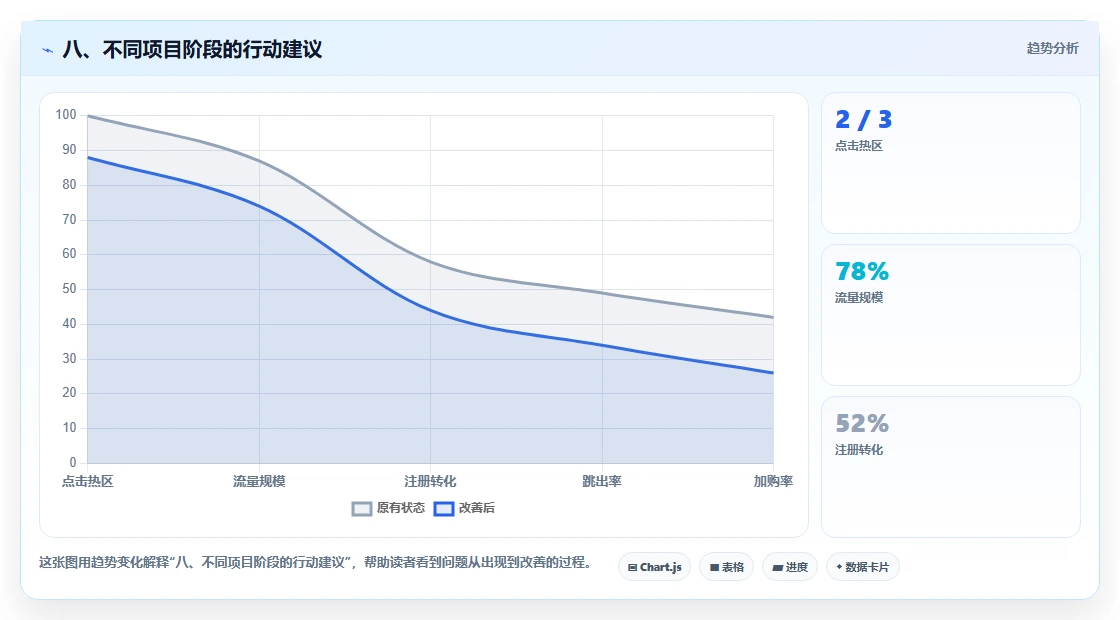Click the 数据卡片 sparkle icon
This screenshot has height=620, width=1120.
(x=839, y=567)
